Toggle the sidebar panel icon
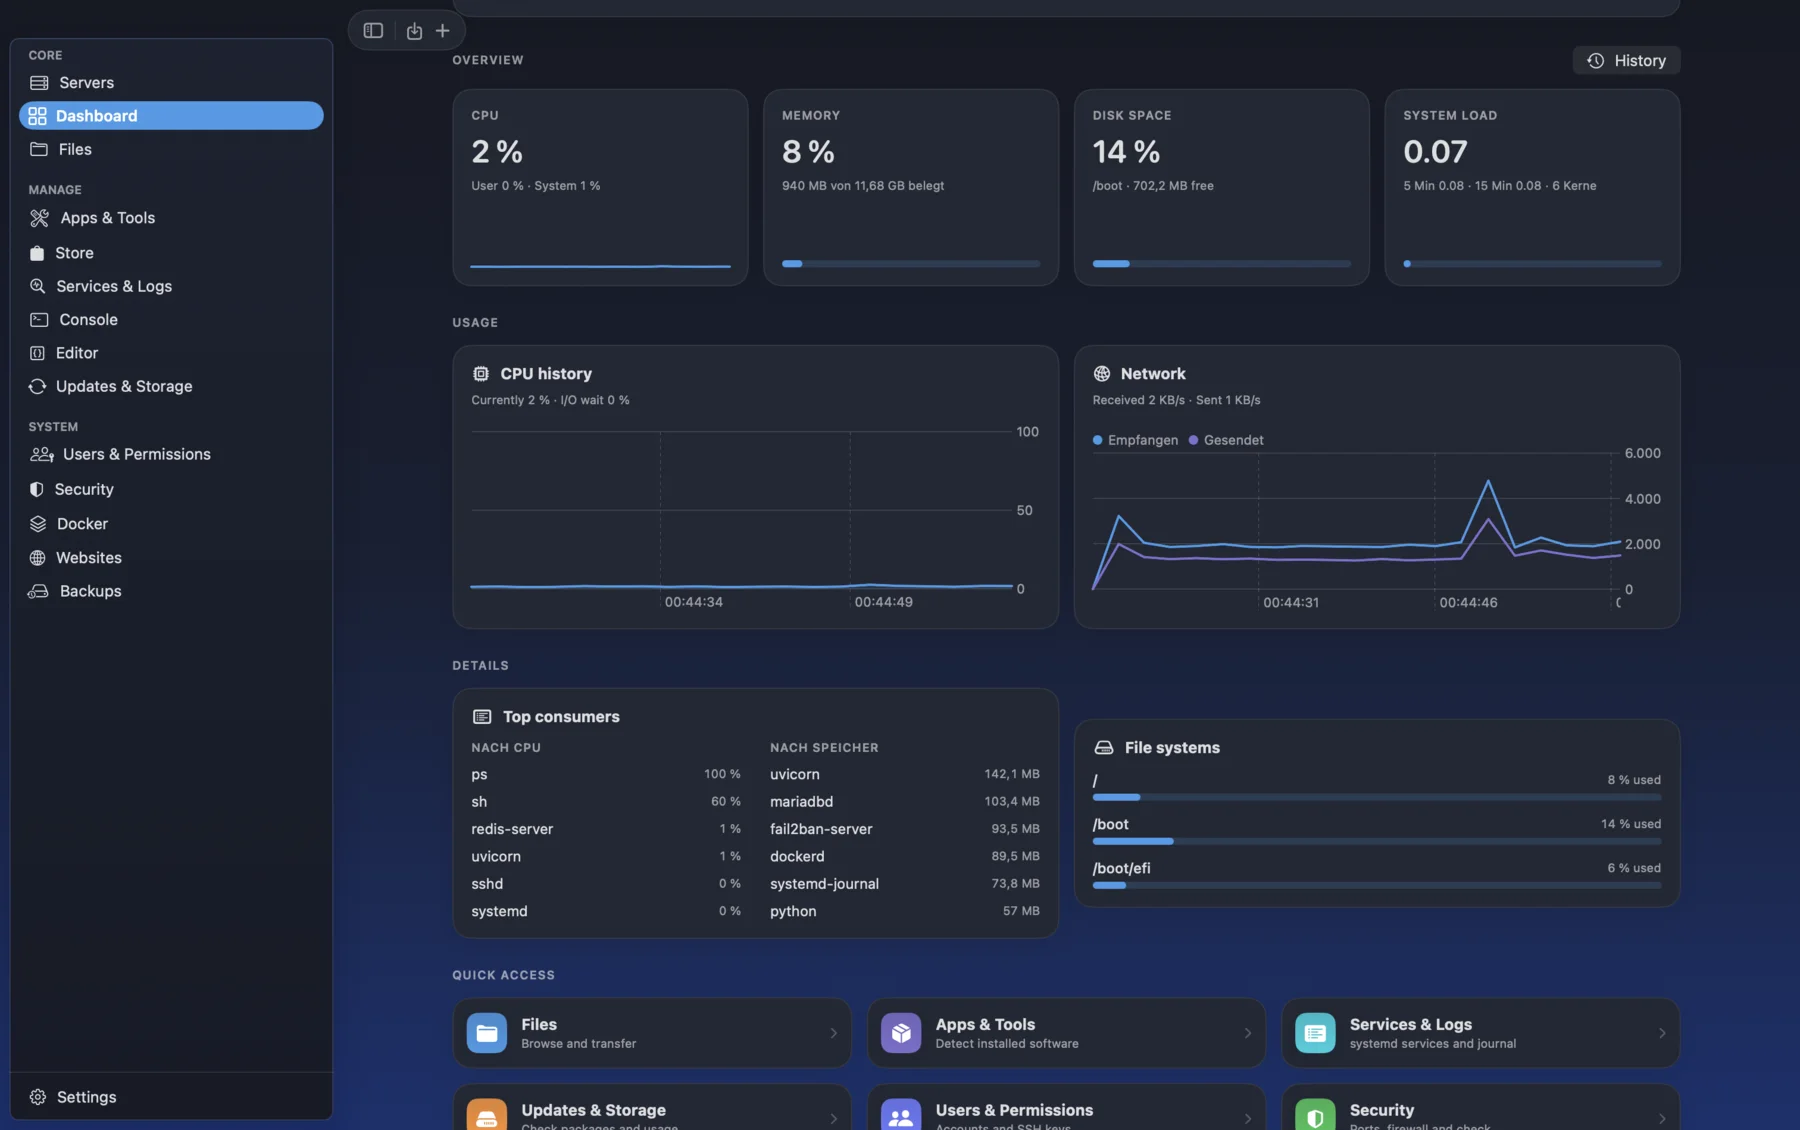 [x=373, y=31]
